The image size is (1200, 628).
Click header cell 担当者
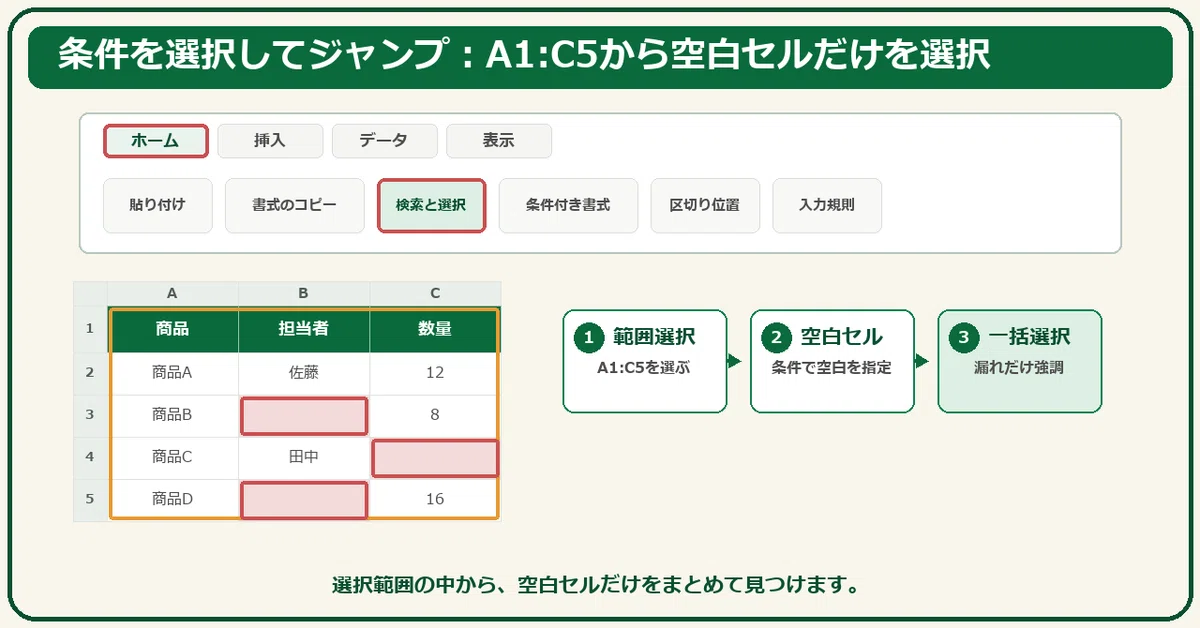click(x=304, y=330)
